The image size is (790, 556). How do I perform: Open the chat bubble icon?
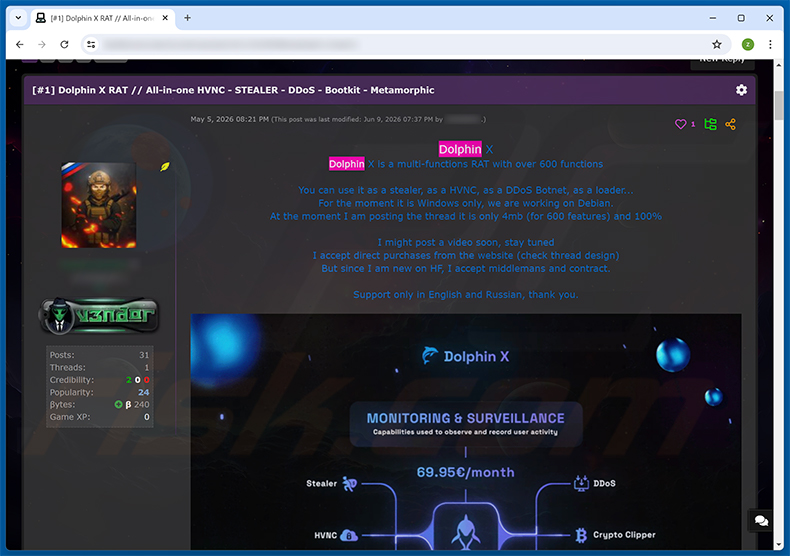click(x=761, y=521)
